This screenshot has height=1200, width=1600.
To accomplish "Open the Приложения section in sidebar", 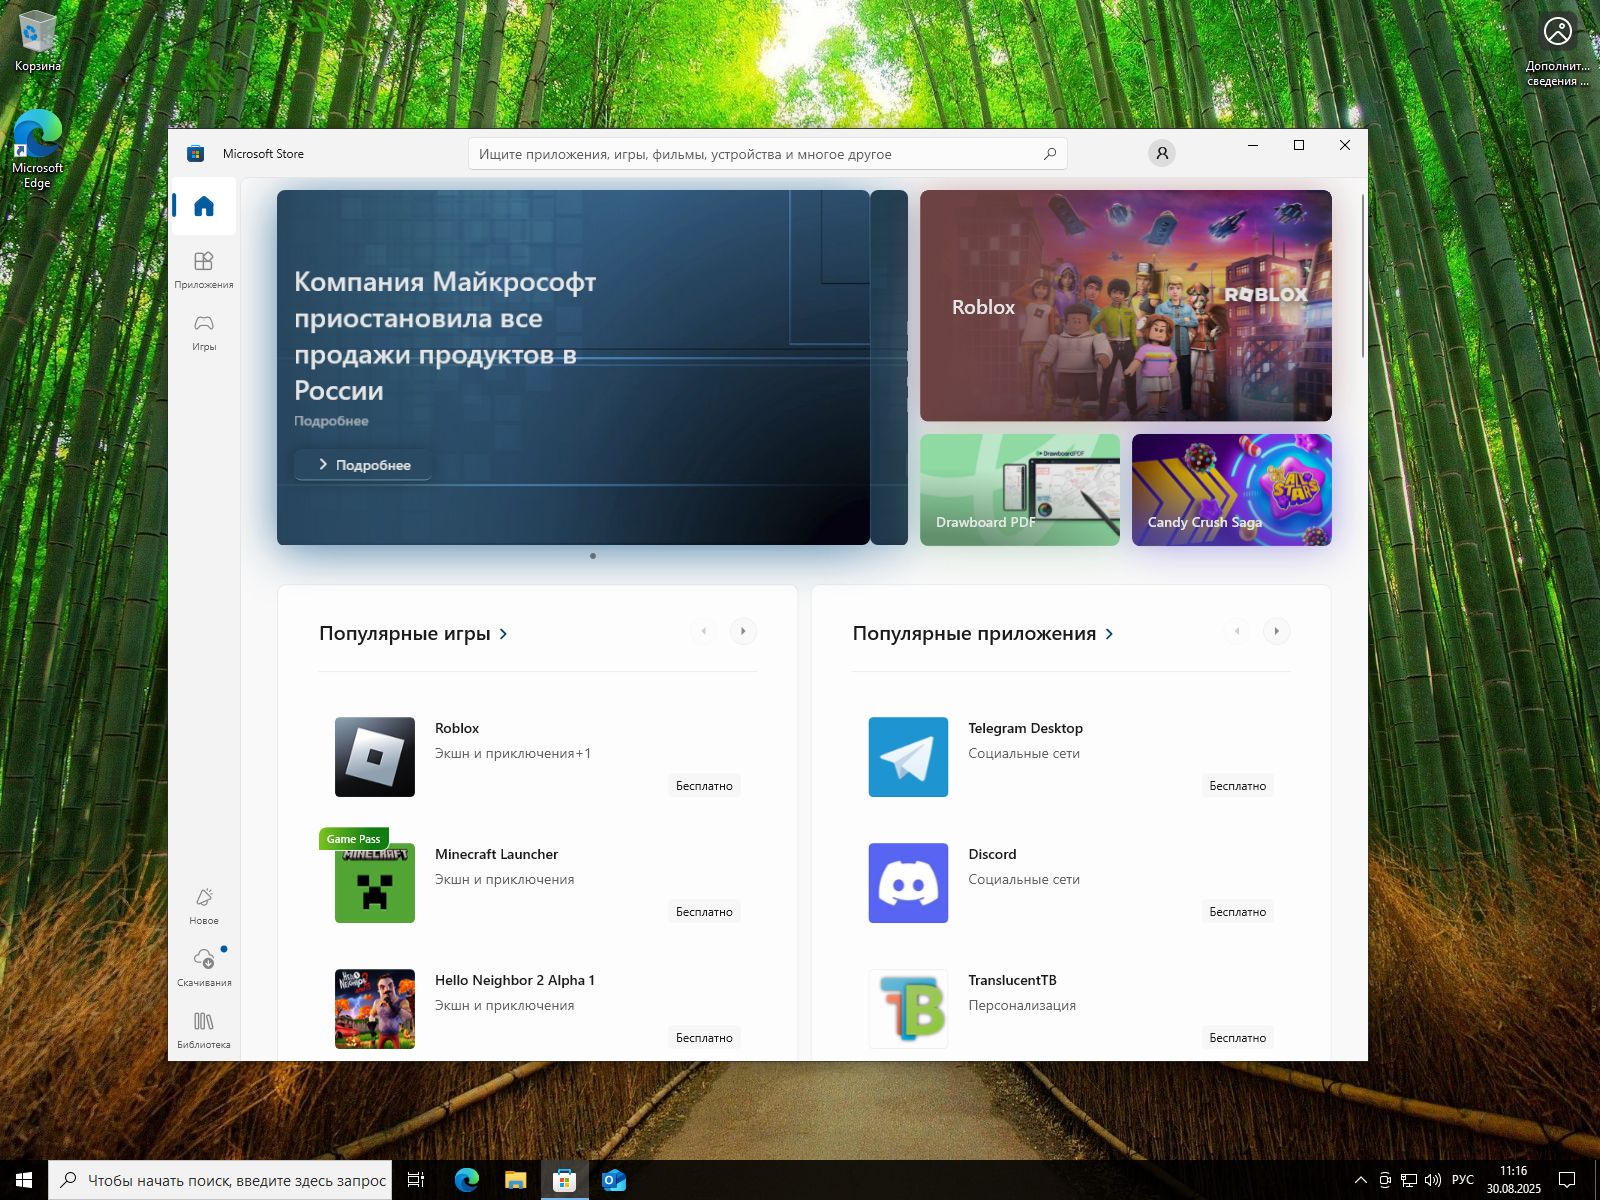I will [x=204, y=270].
